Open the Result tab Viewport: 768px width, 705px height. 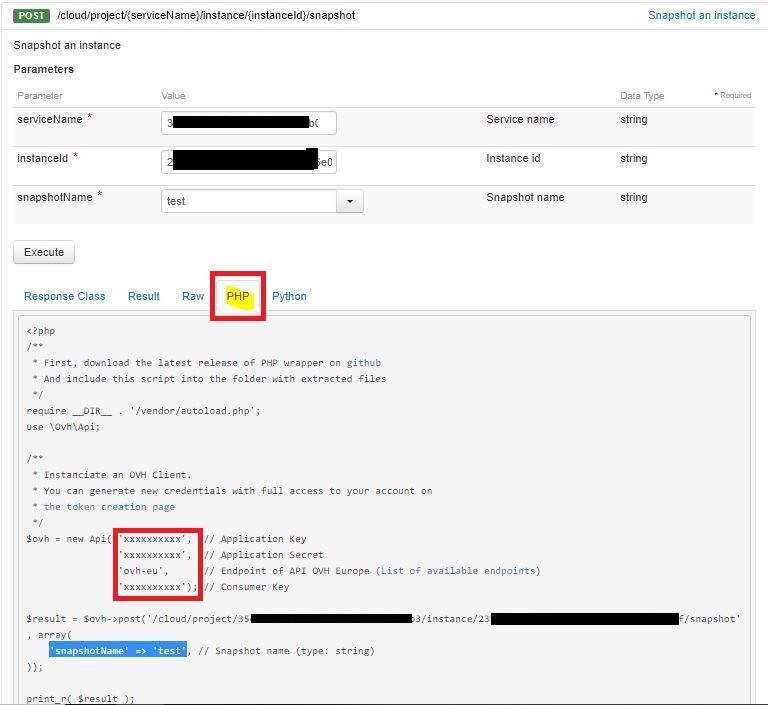144,296
